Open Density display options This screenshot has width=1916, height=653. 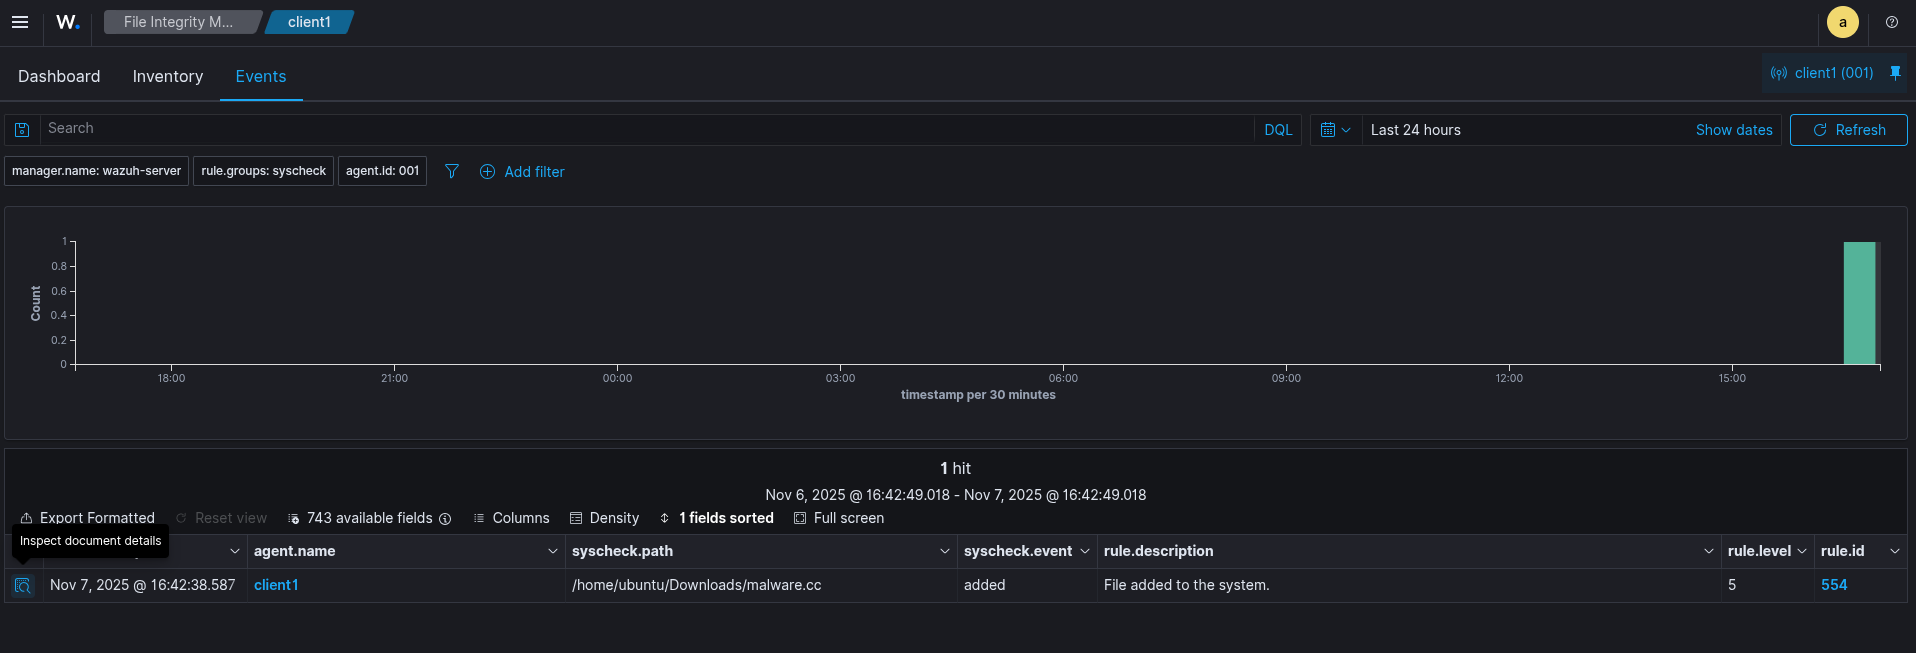[x=604, y=518]
